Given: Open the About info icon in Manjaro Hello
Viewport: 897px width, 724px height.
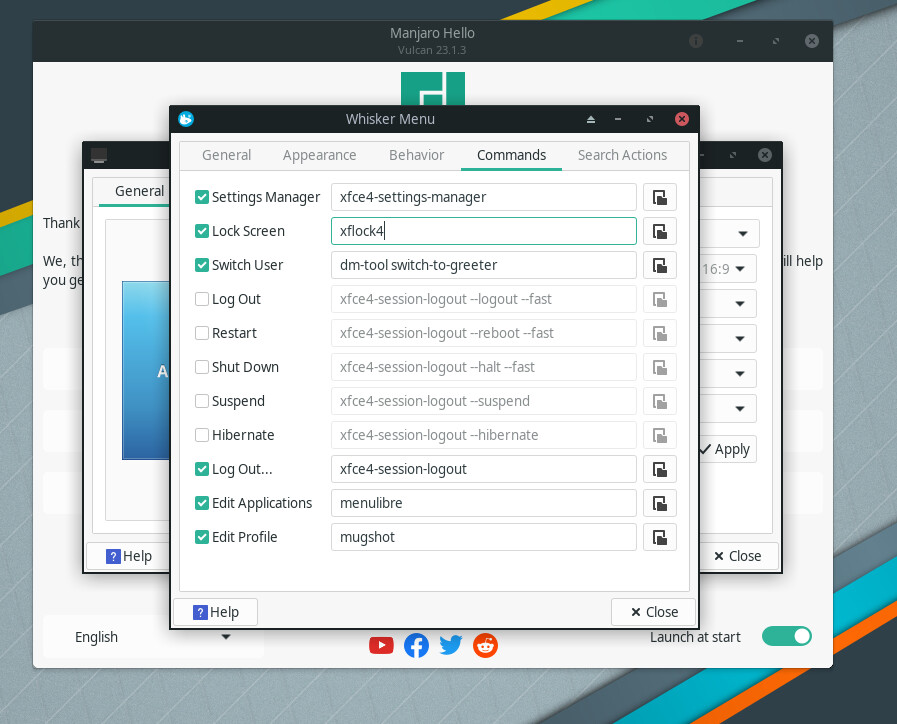Looking at the screenshot, I should [x=696, y=41].
